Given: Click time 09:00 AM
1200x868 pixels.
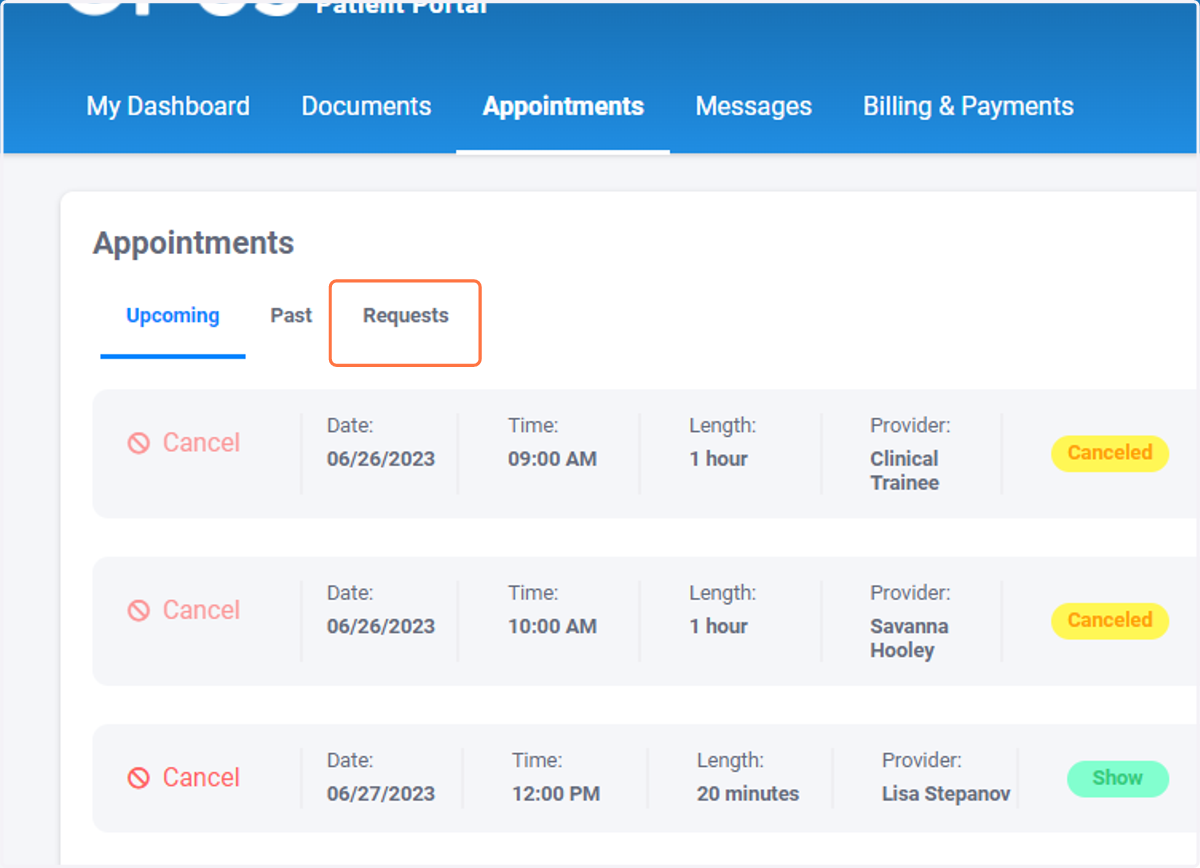Looking at the screenshot, I should coord(552,459).
